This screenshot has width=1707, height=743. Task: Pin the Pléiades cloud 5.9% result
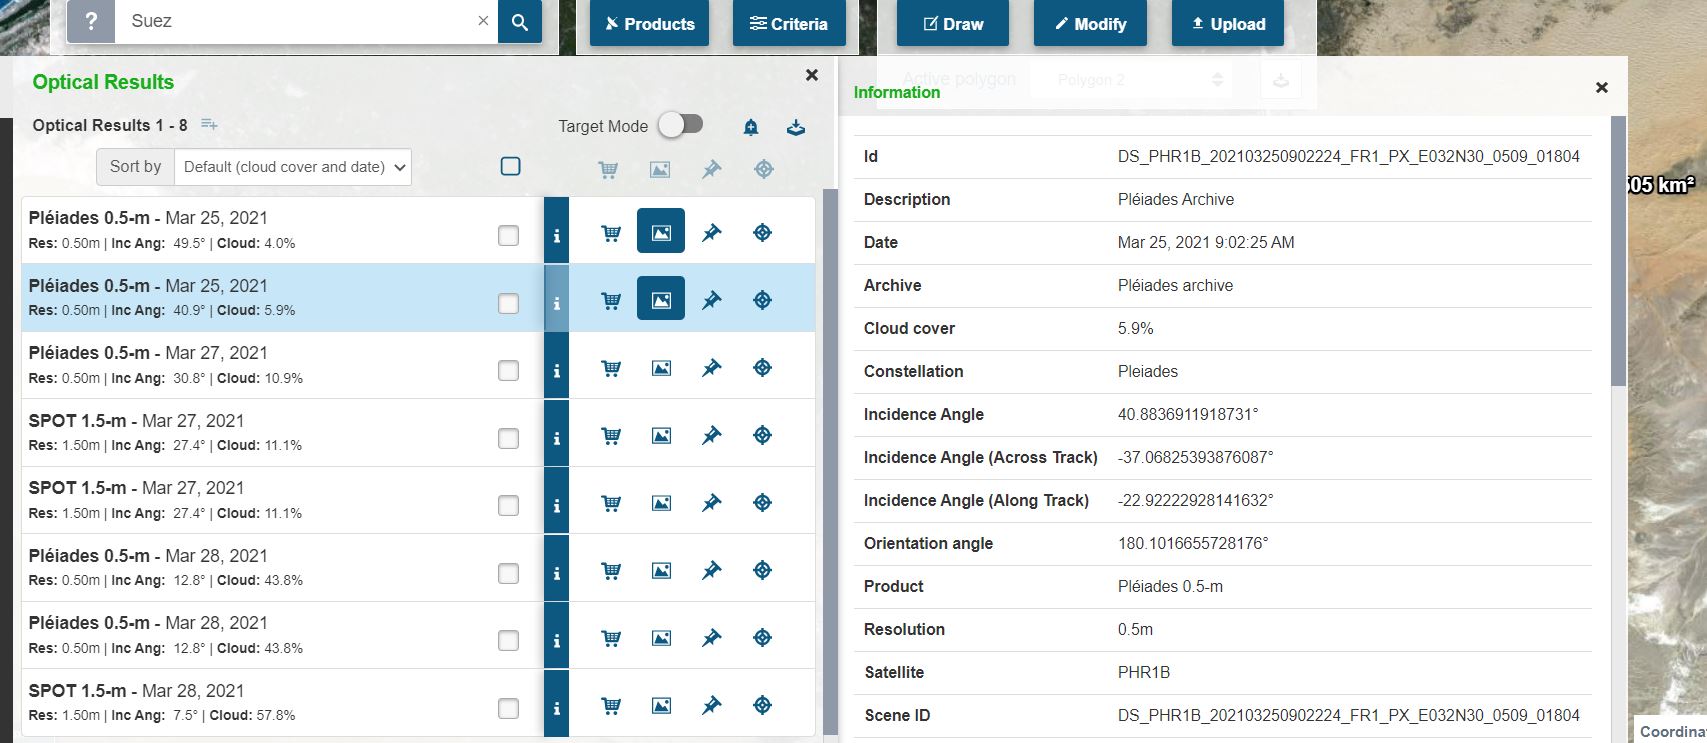(x=711, y=300)
